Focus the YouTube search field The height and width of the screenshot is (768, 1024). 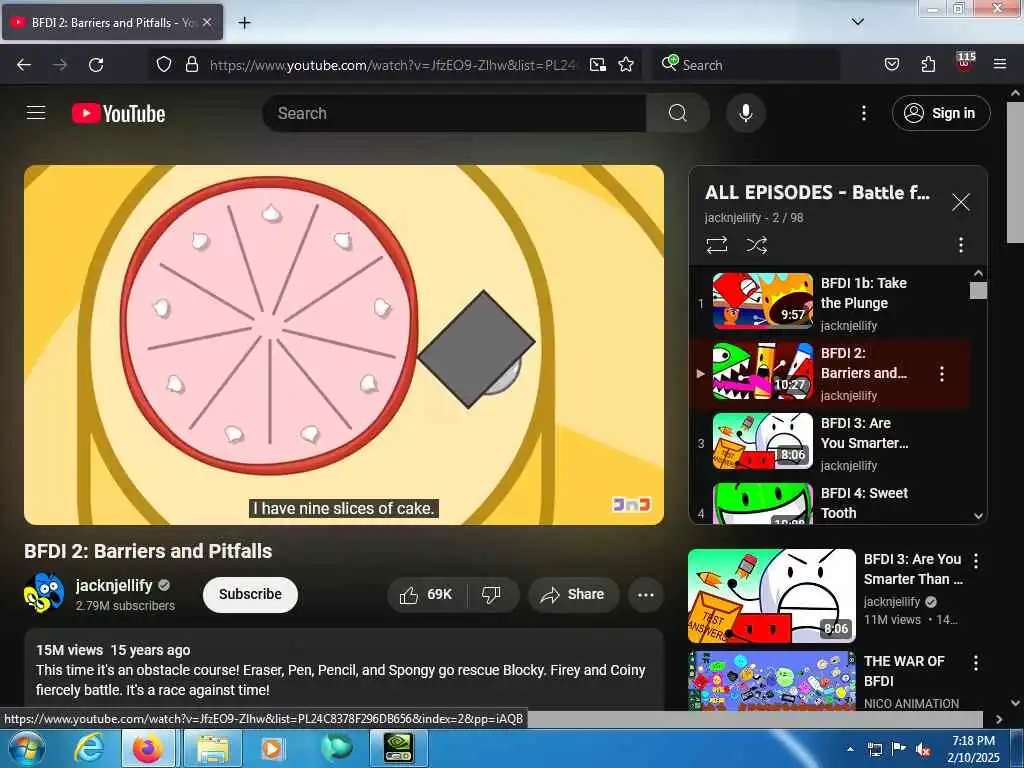click(455, 113)
